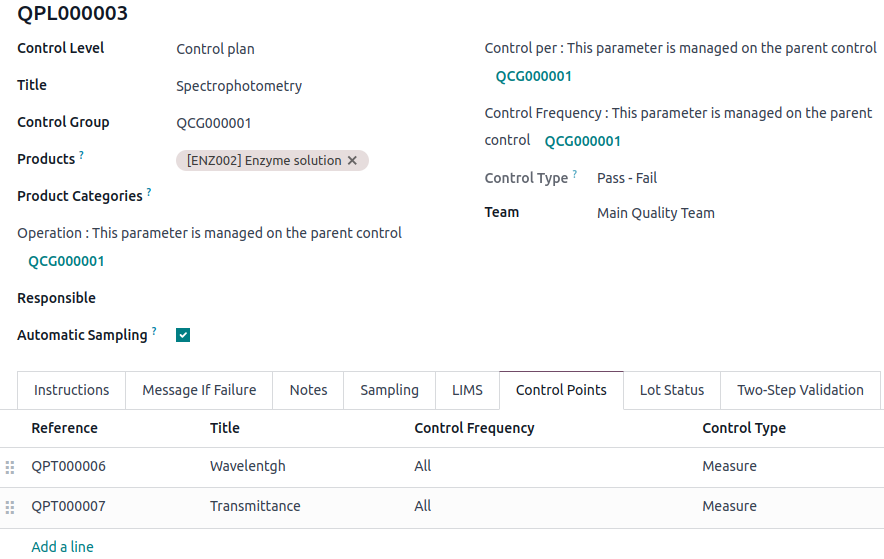Show help tooltip for Product Categories

tap(149, 192)
